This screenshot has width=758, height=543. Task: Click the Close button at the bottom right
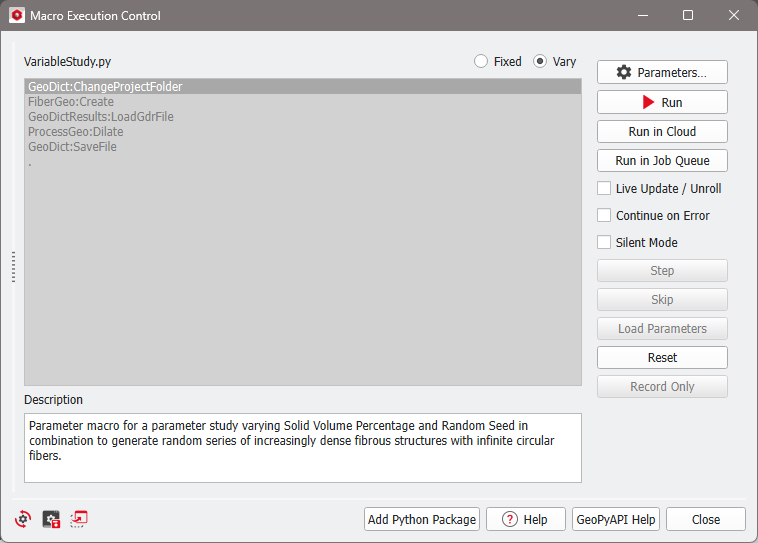(x=705, y=519)
